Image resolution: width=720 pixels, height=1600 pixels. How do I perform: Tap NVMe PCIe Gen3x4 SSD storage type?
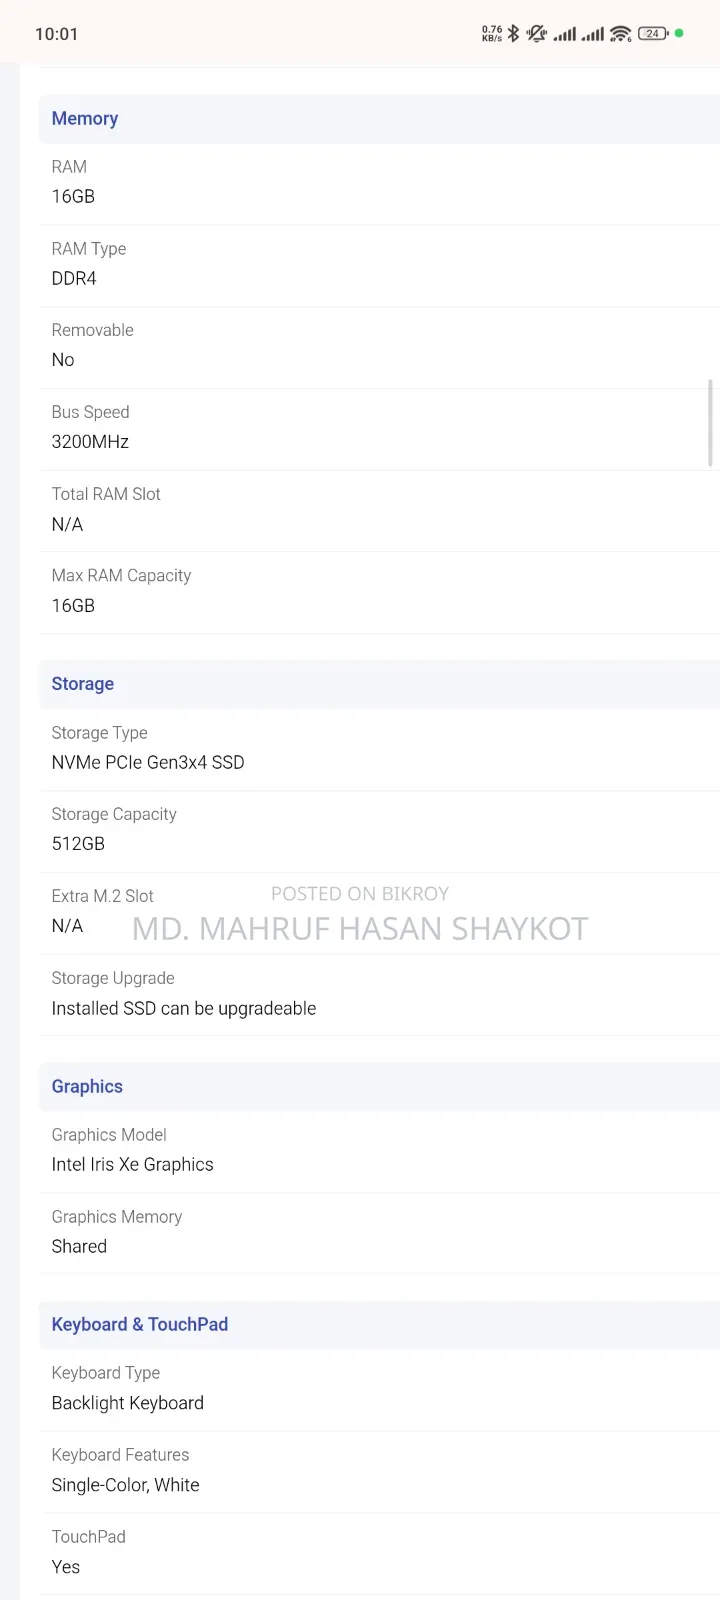tap(148, 763)
